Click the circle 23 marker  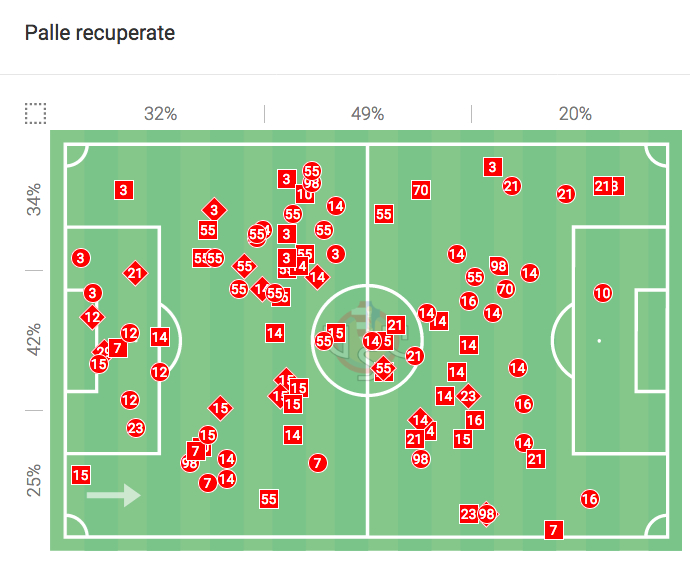click(x=136, y=428)
